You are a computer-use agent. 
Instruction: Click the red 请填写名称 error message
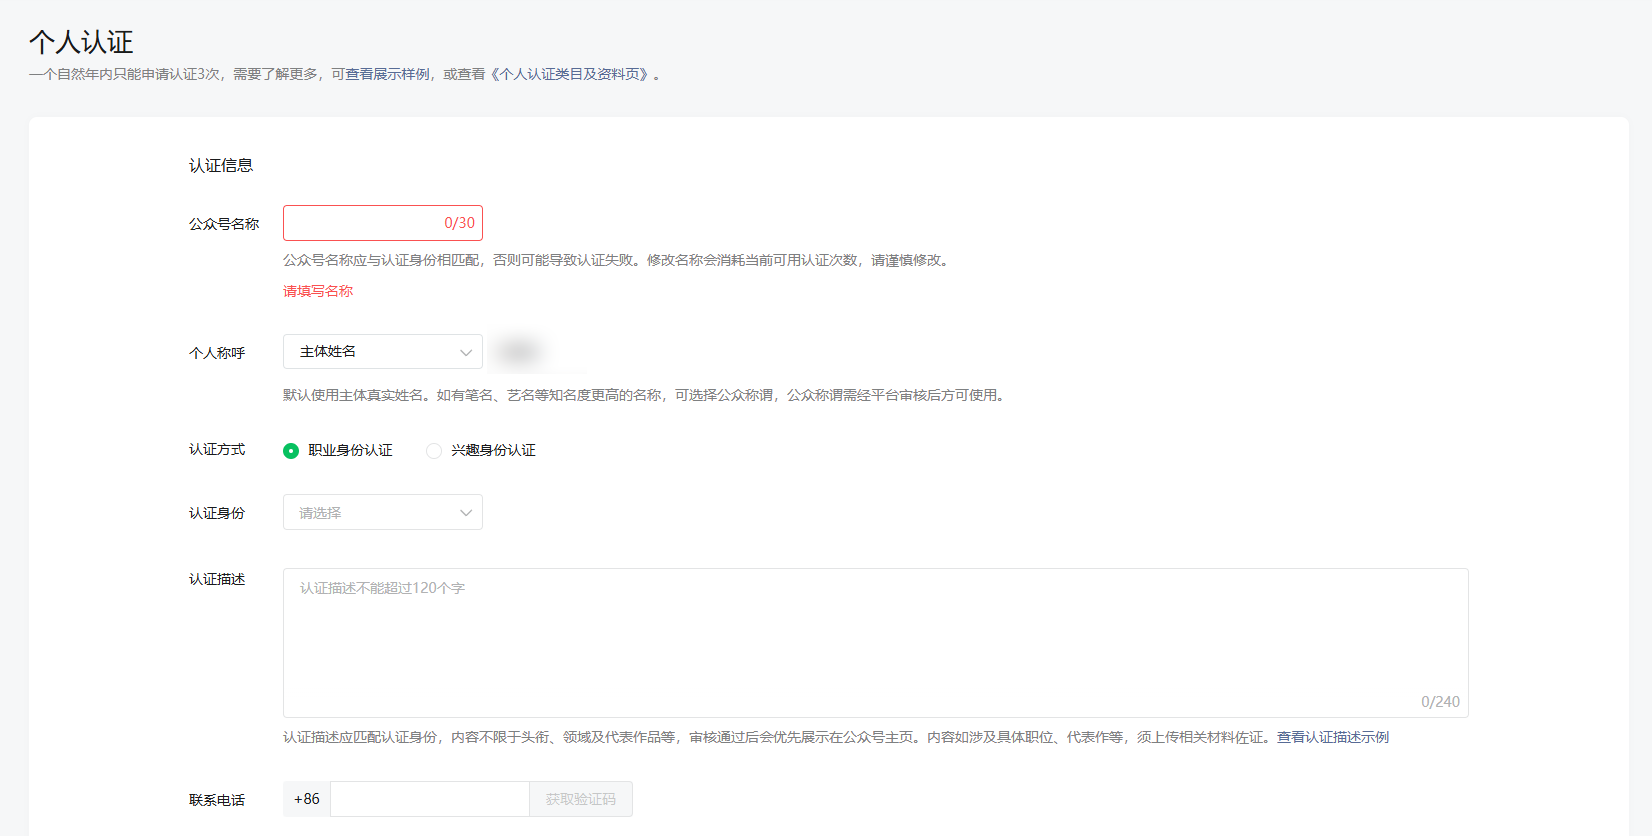click(x=318, y=291)
